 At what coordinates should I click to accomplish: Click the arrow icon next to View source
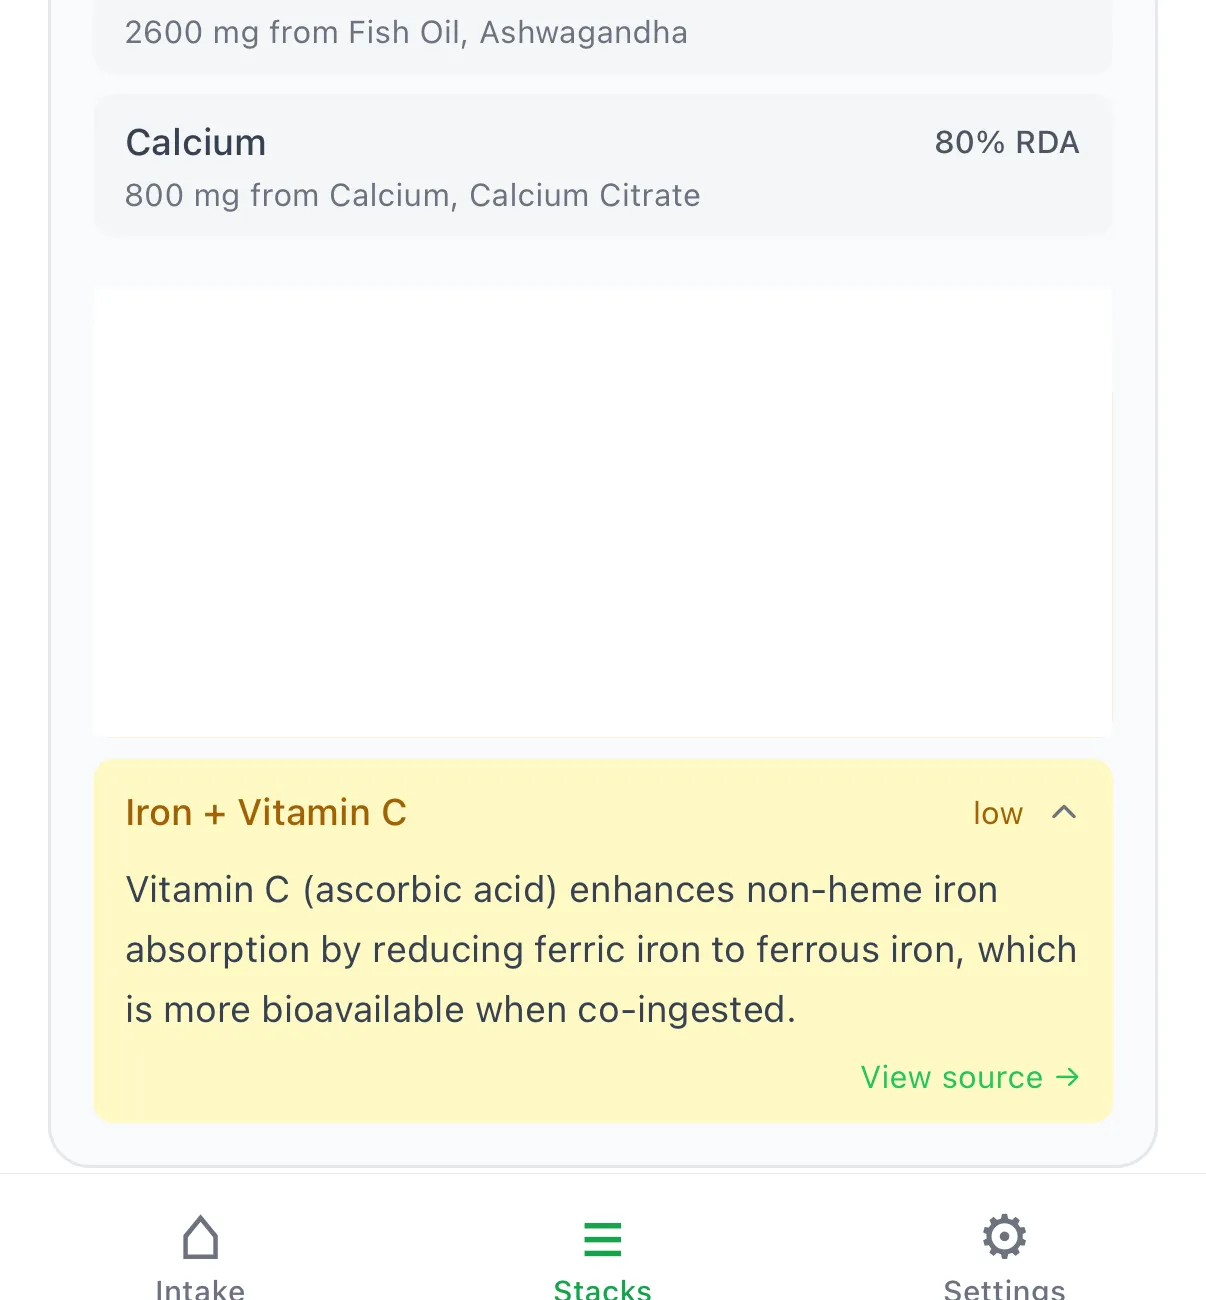[1067, 1078]
